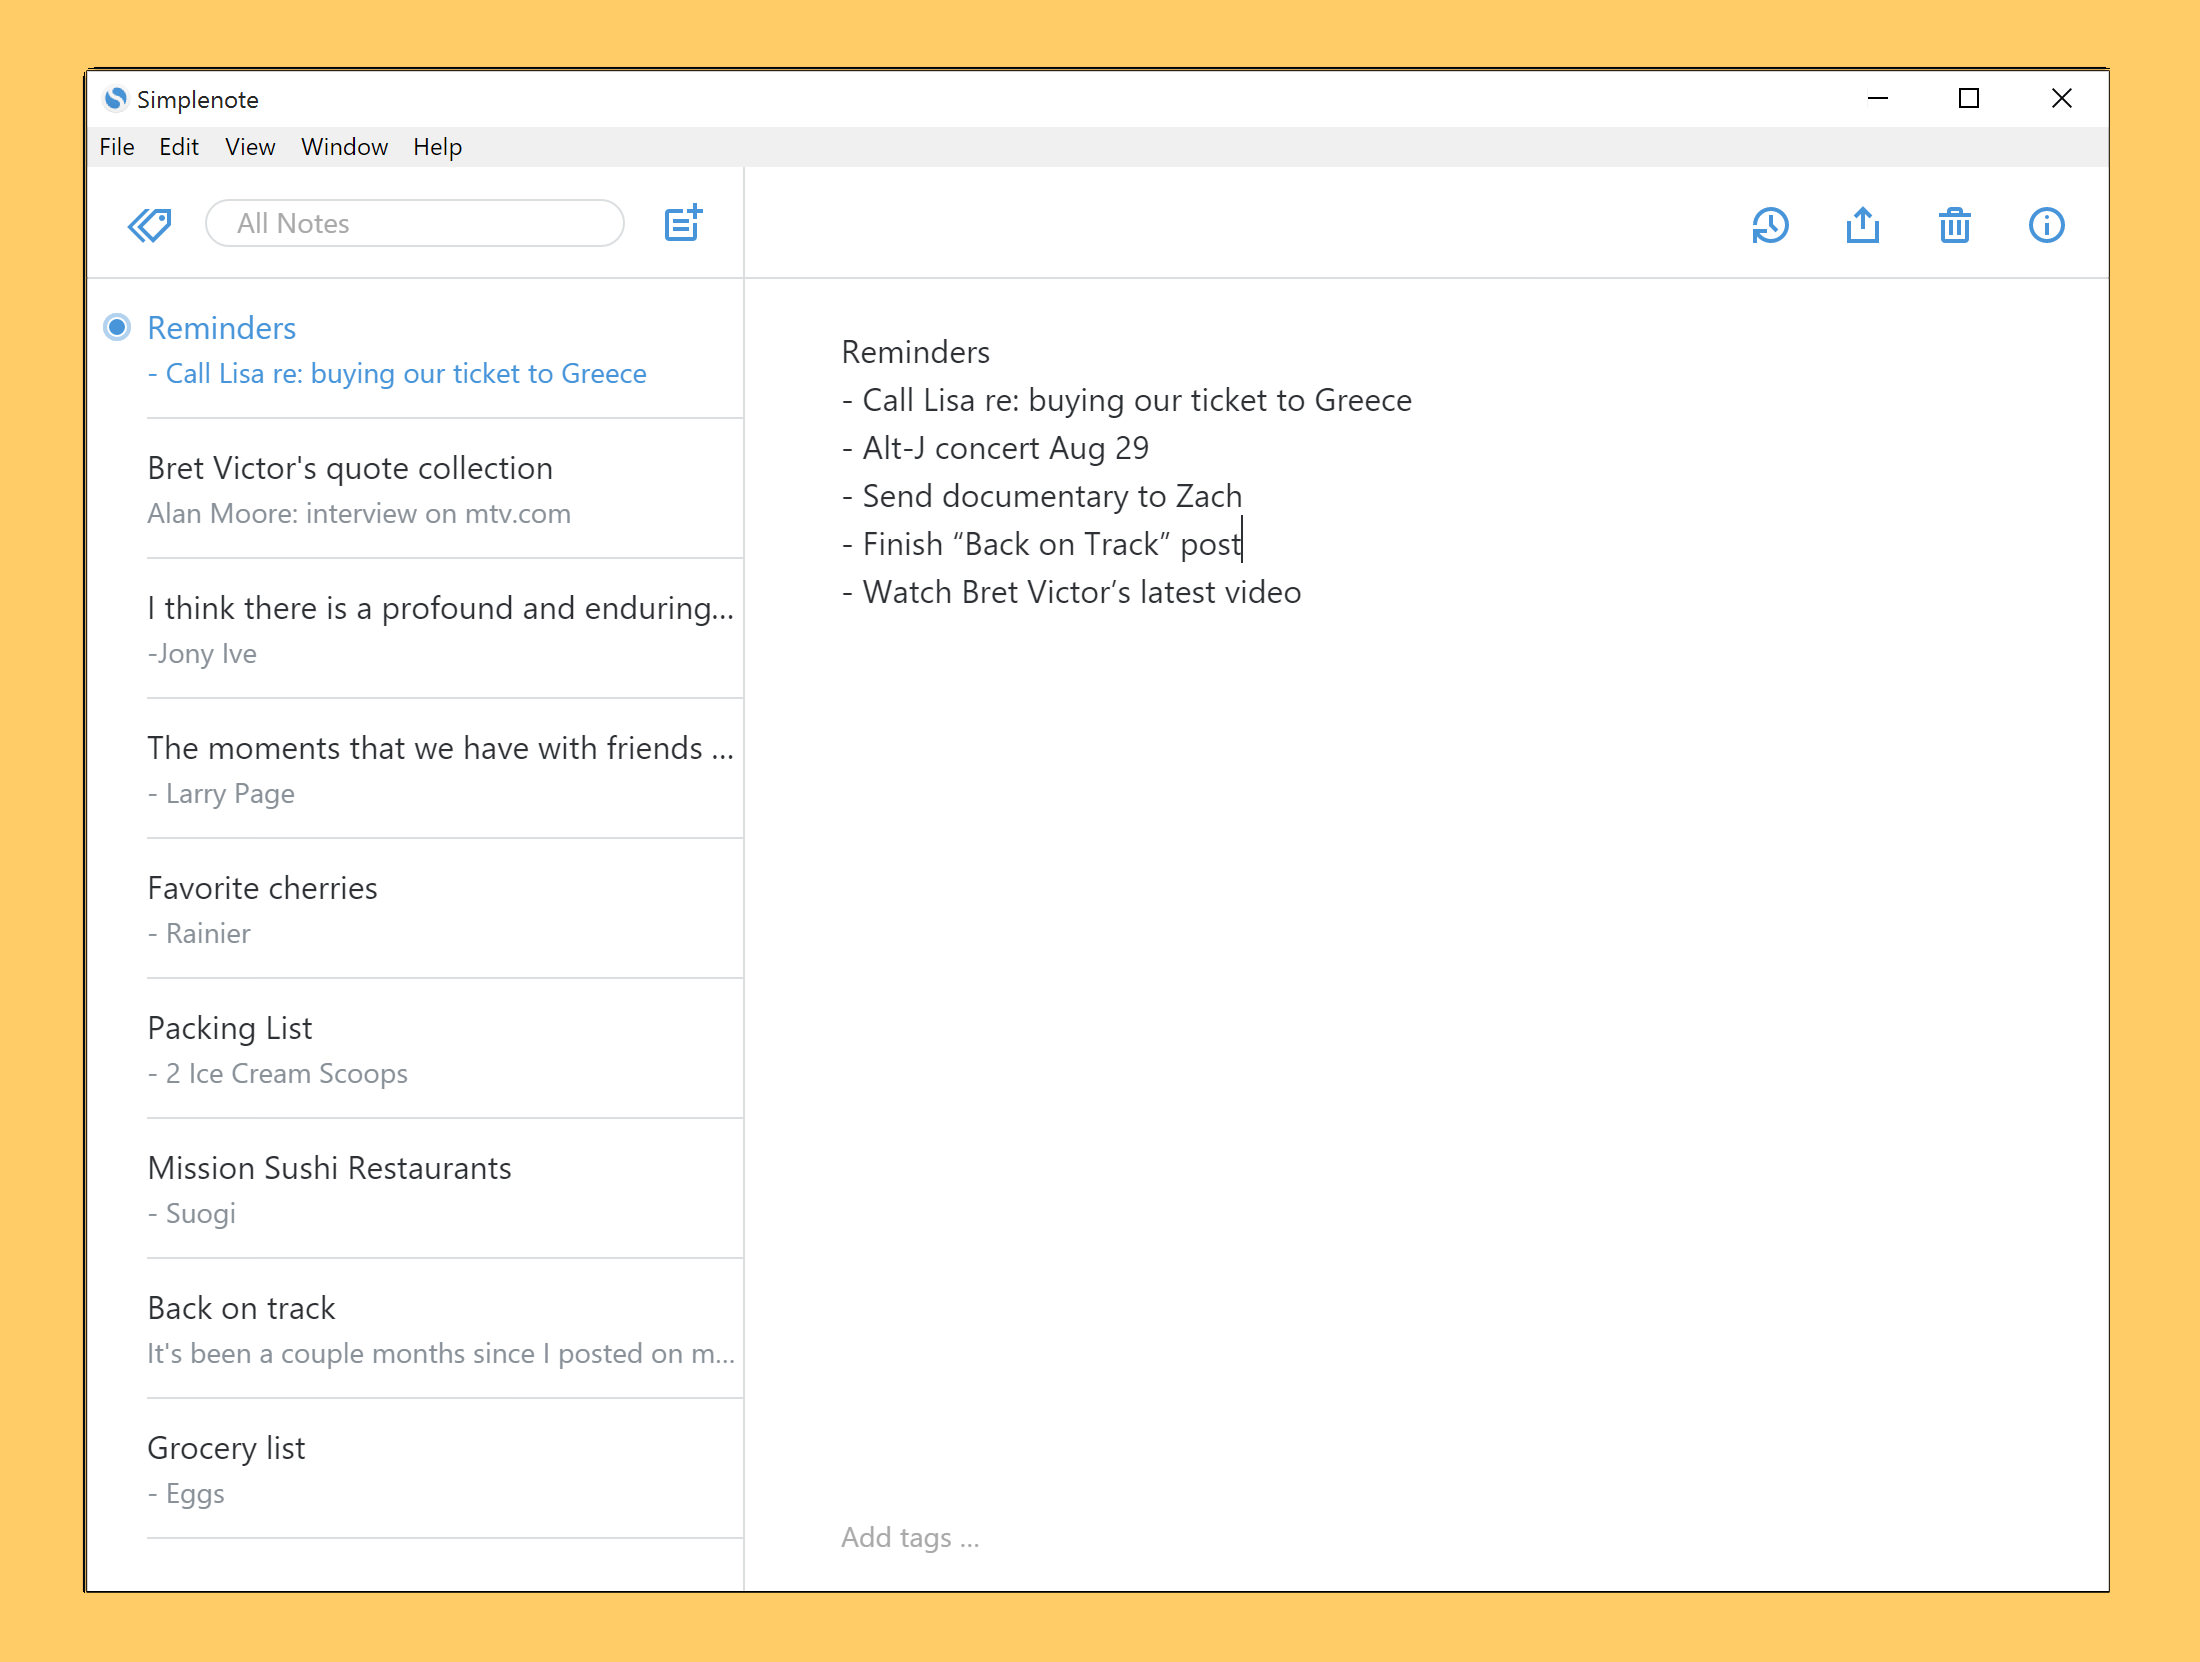Select Bret Victor's quote collection note

click(x=440, y=489)
